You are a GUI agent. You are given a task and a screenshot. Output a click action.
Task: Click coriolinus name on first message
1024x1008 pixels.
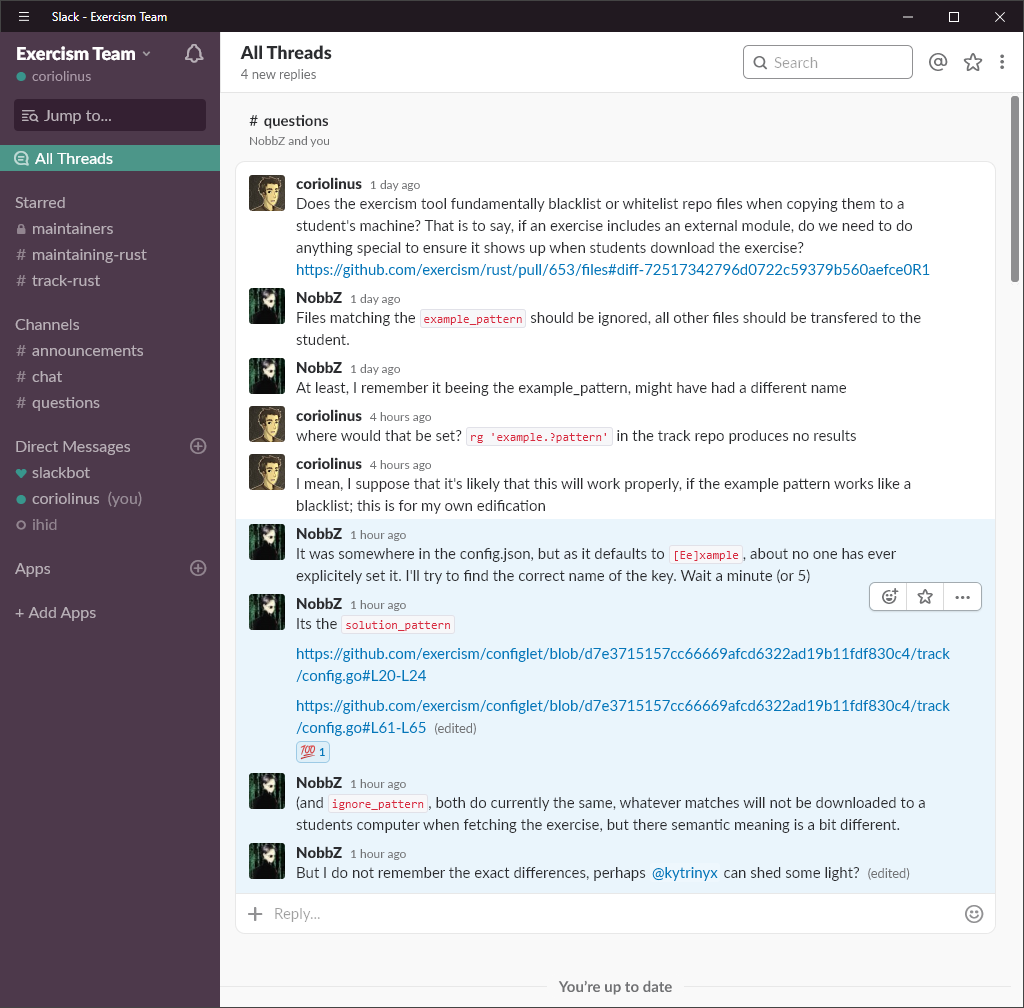[328, 184]
